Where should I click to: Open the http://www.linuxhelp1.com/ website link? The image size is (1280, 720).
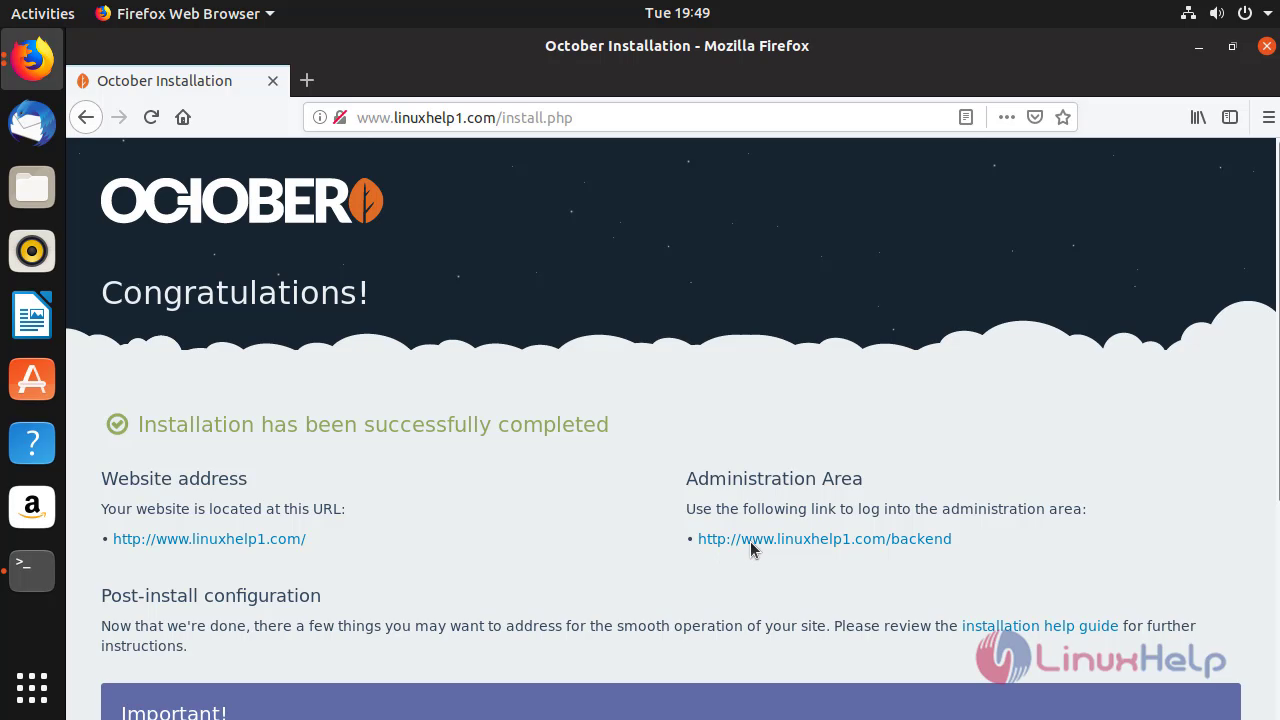209,539
